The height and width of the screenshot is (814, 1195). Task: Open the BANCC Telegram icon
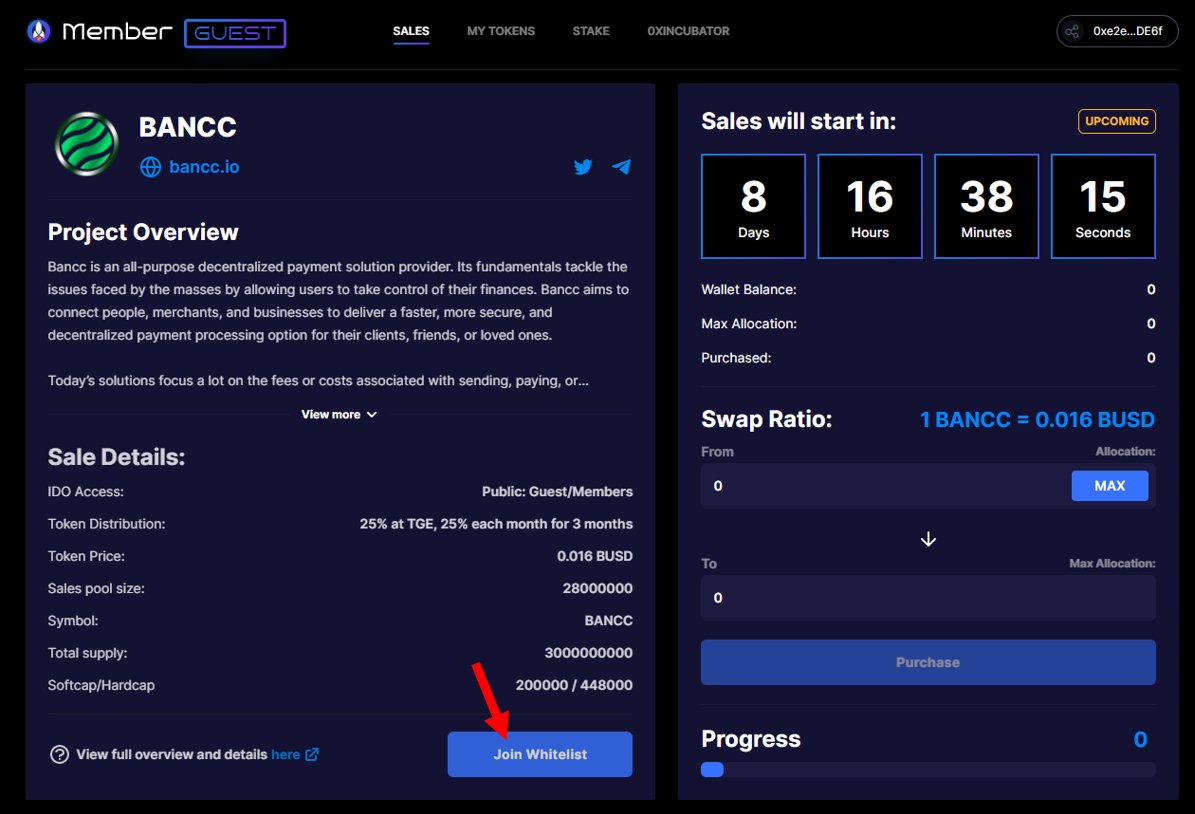pos(621,167)
